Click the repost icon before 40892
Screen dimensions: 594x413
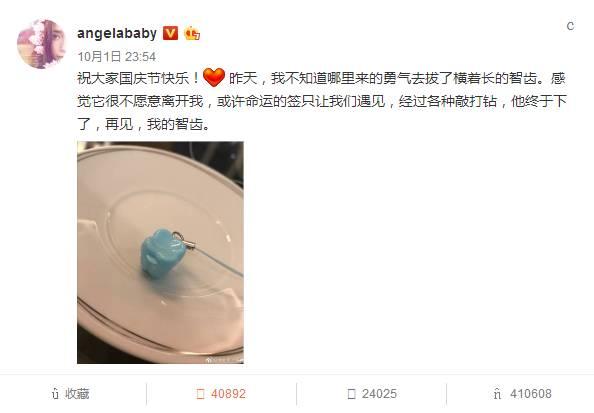click(200, 394)
